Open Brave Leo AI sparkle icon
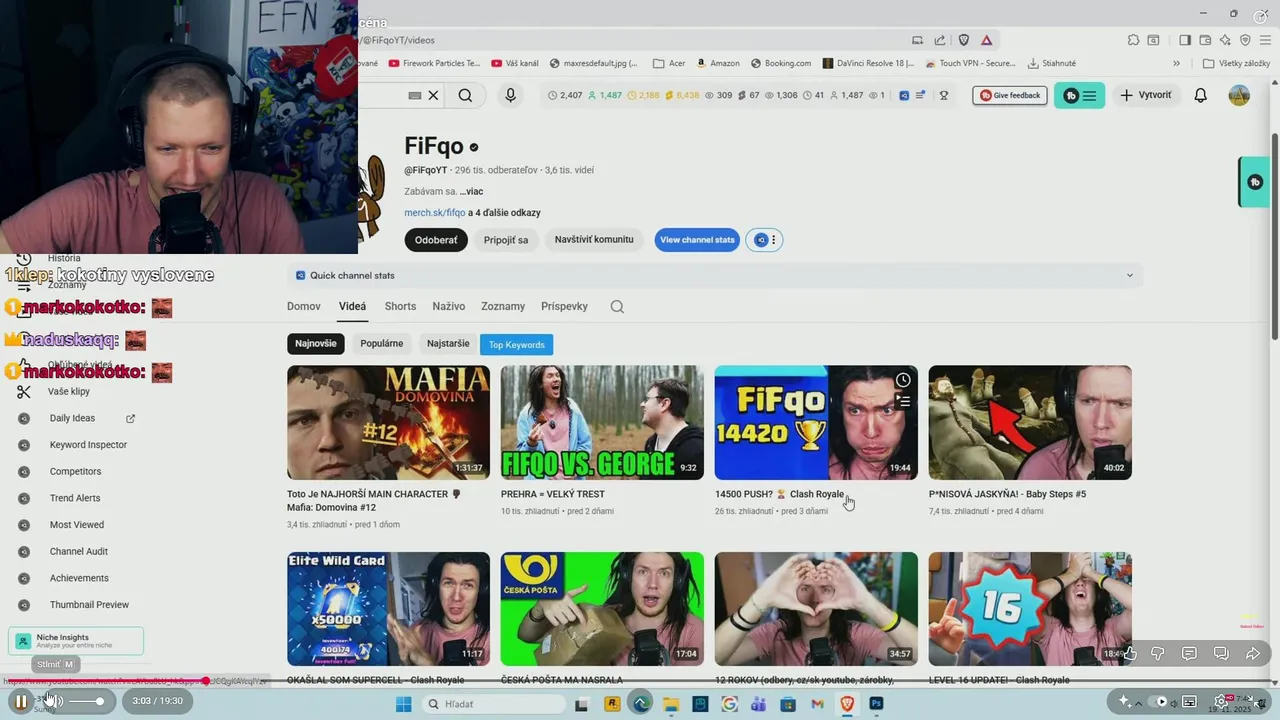The height and width of the screenshot is (720, 1280). (x=1227, y=40)
